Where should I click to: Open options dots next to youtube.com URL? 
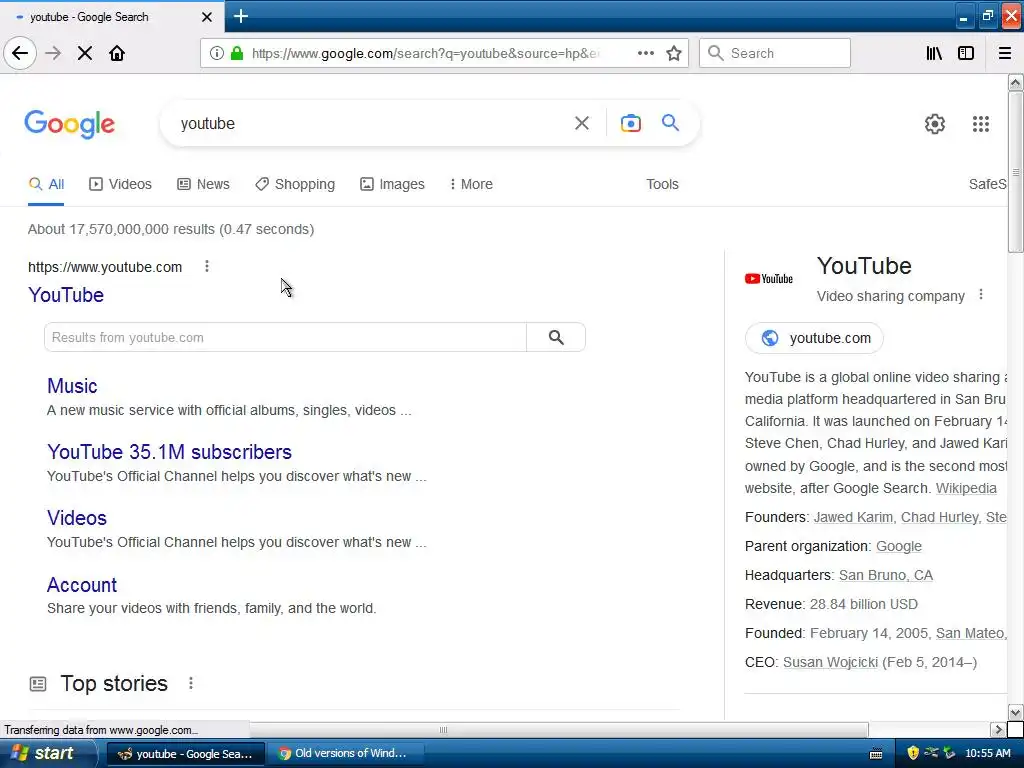point(206,266)
